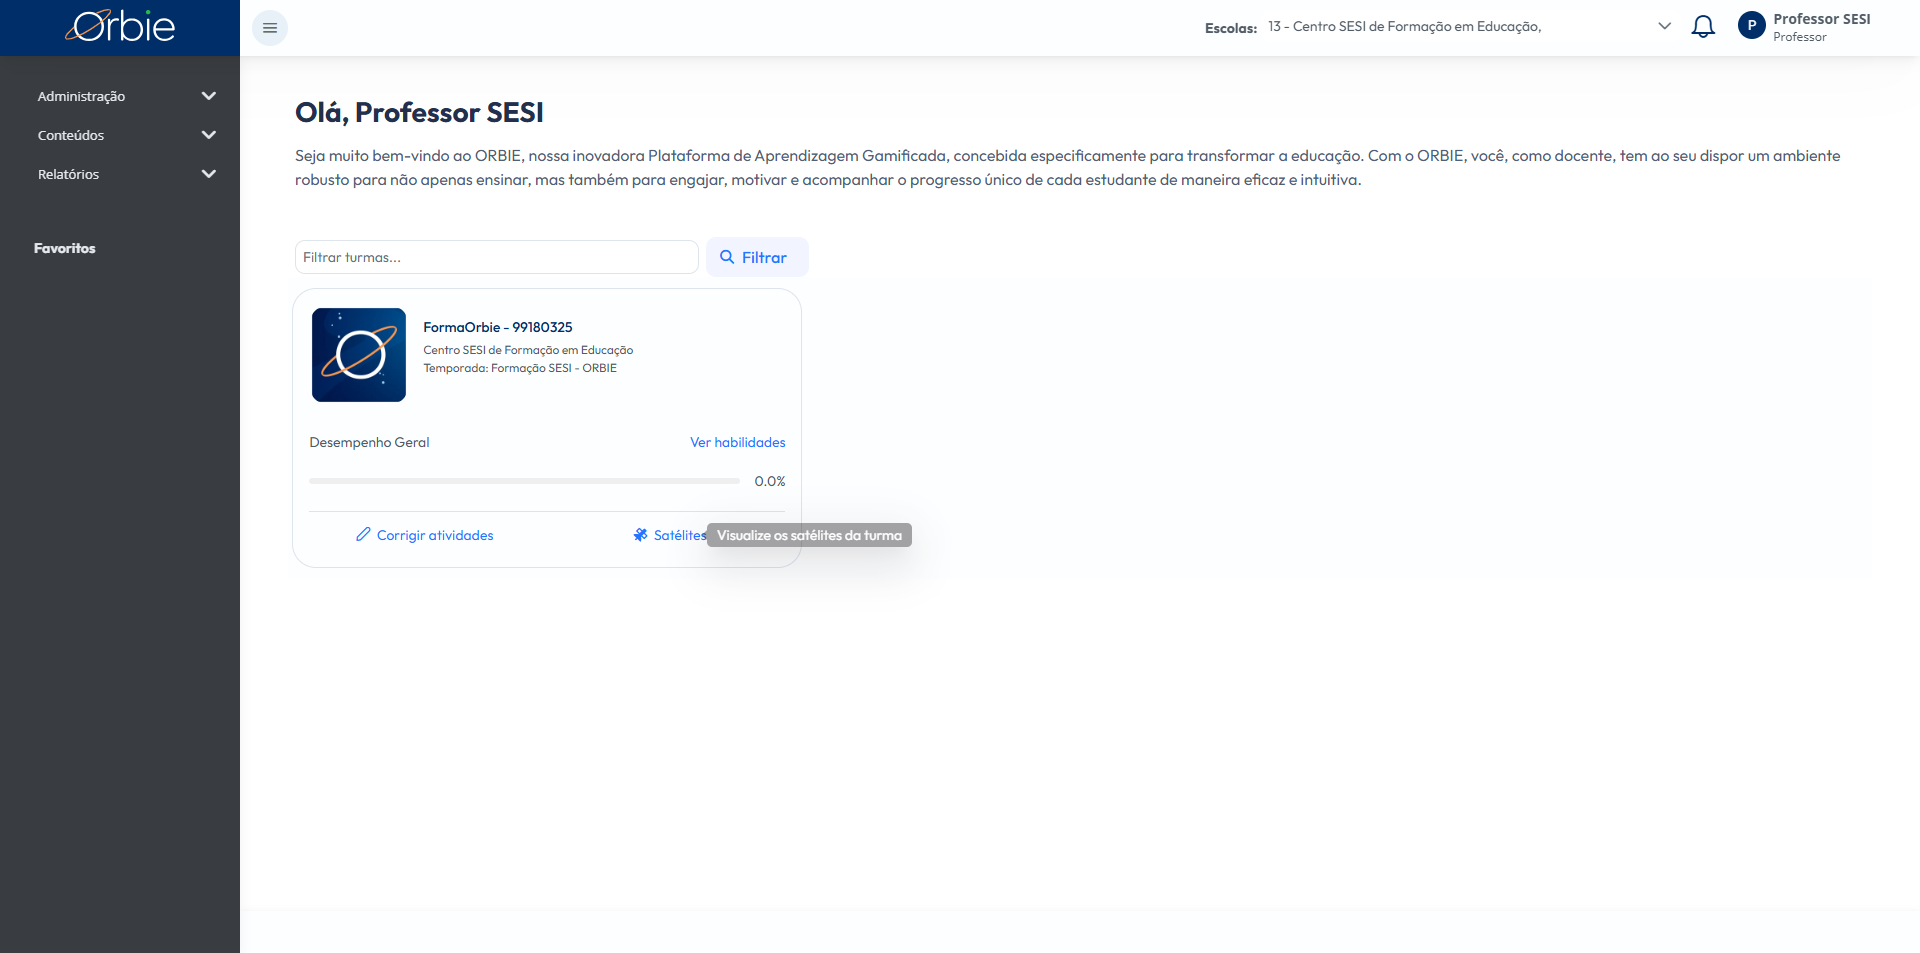Click the 'Olá, Professor SESI' heading
Image resolution: width=1920 pixels, height=953 pixels.
419,112
